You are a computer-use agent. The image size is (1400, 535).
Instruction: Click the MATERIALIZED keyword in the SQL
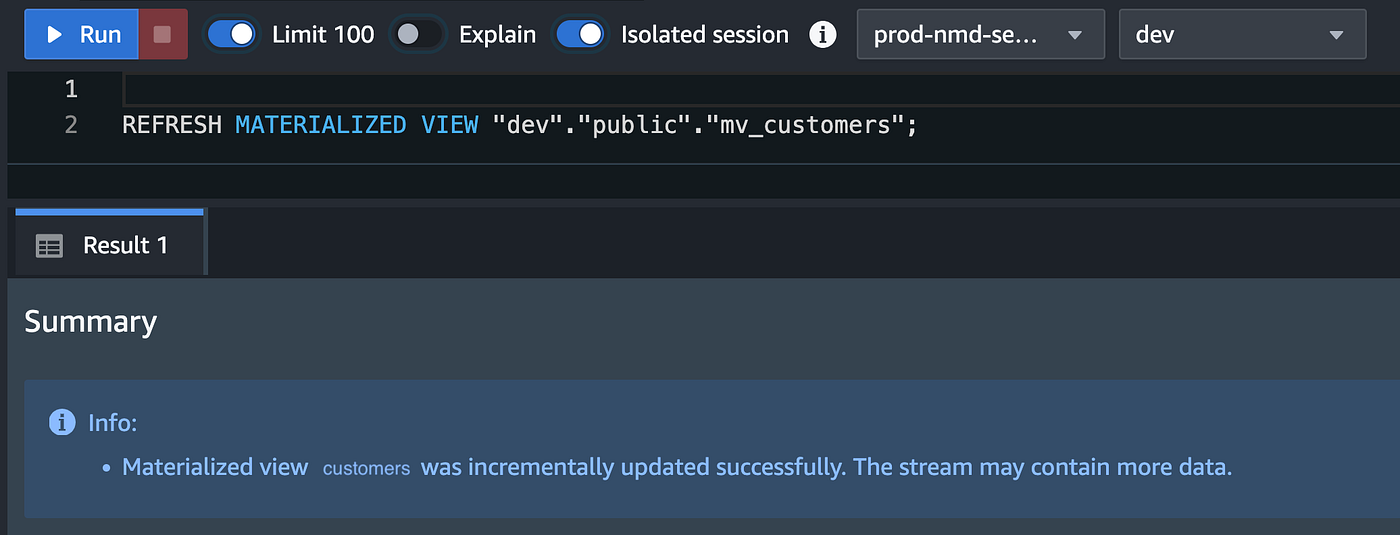coord(321,125)
